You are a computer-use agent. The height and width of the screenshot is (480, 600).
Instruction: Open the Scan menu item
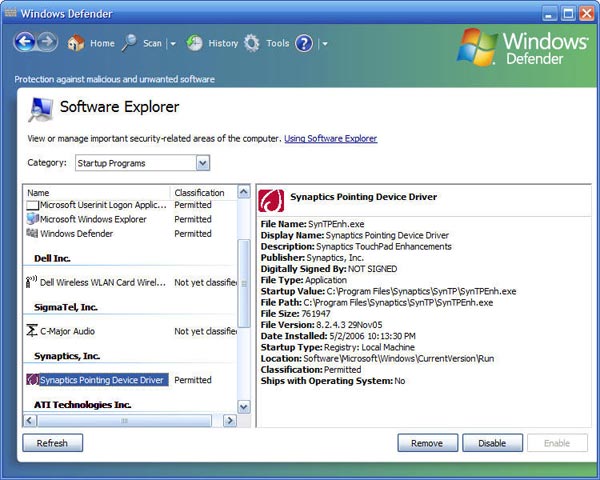point(152,43)
